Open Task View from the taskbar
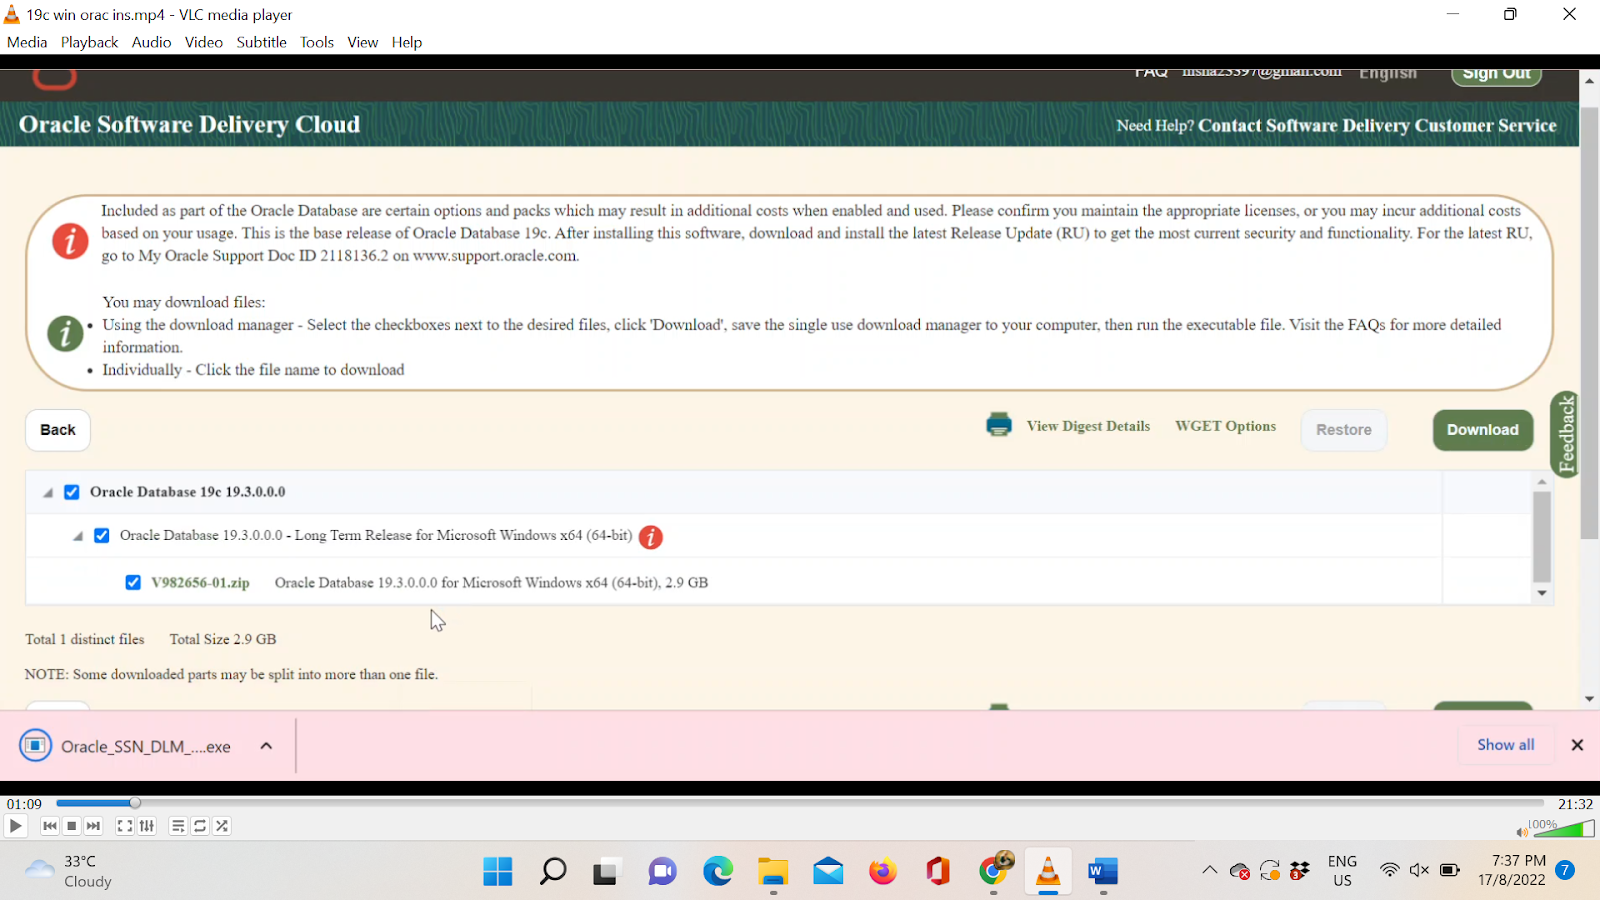1600x900 pixels. 605,872
